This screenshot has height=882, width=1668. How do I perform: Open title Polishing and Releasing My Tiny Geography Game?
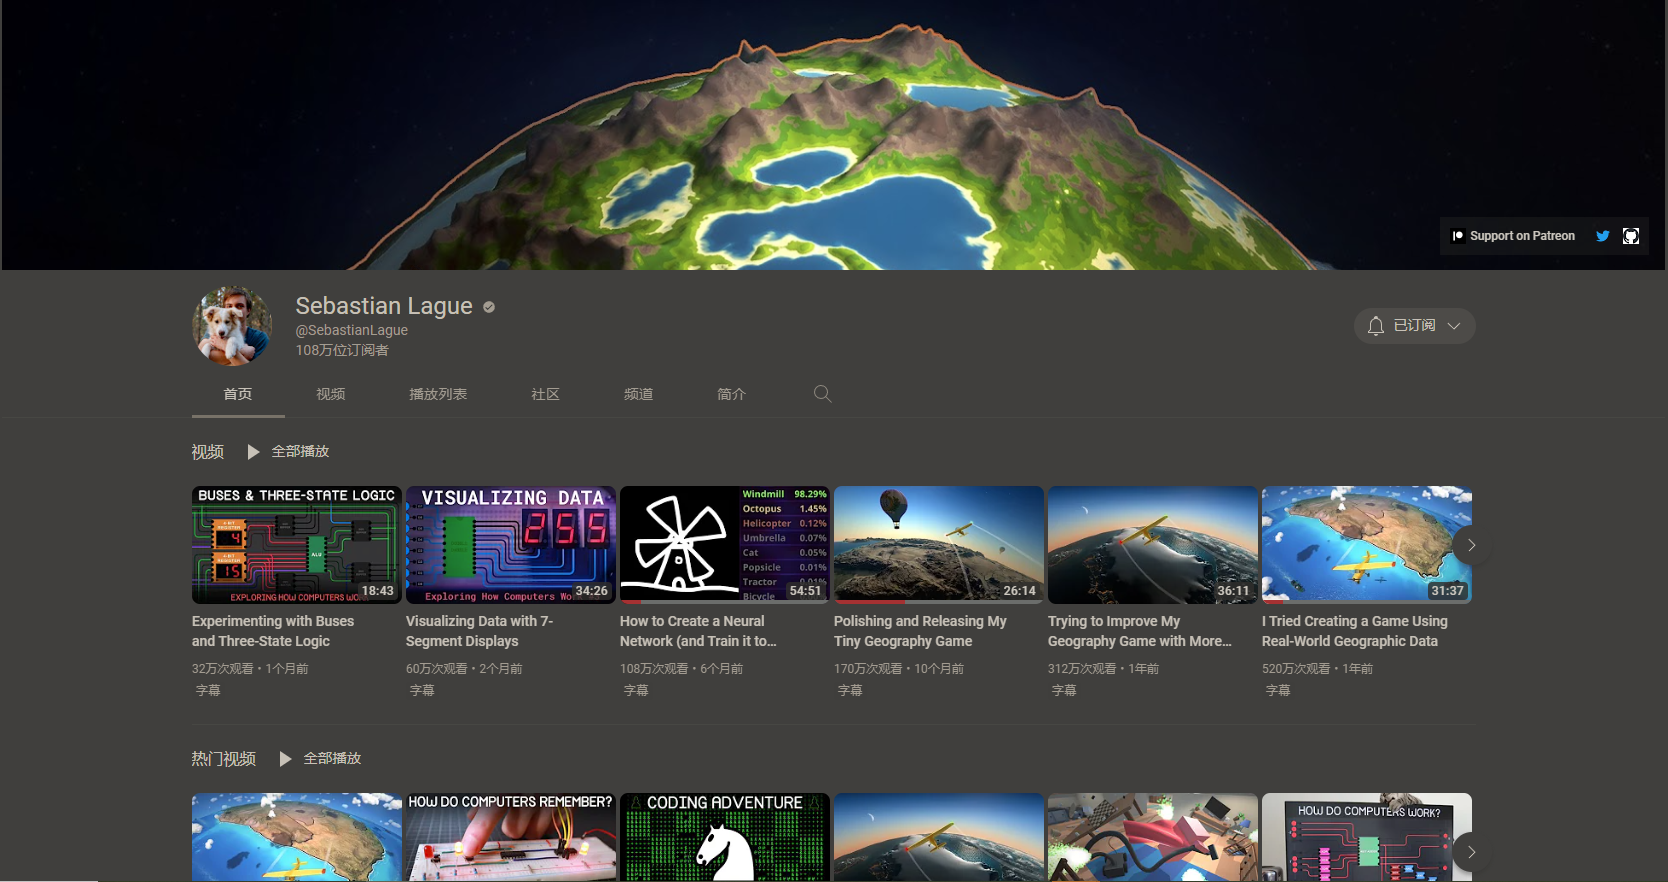(x=920, y=631)
